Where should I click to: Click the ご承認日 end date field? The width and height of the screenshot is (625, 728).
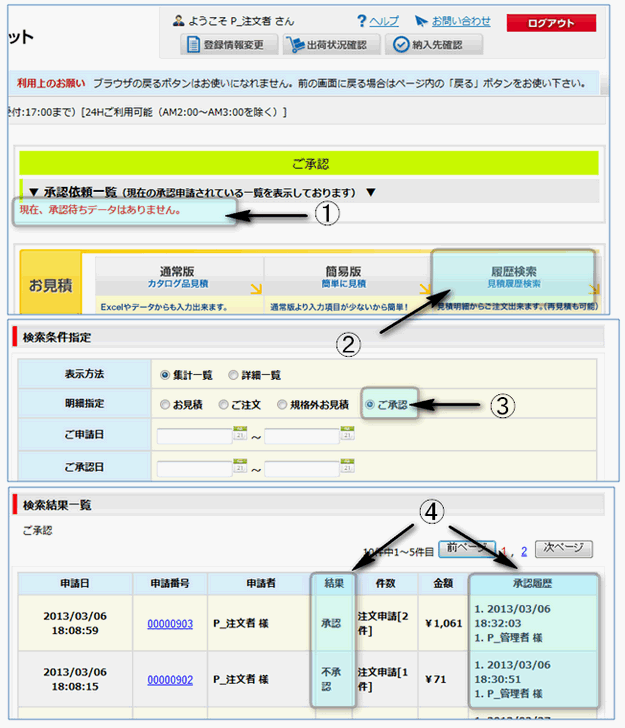tap(302, 469)
